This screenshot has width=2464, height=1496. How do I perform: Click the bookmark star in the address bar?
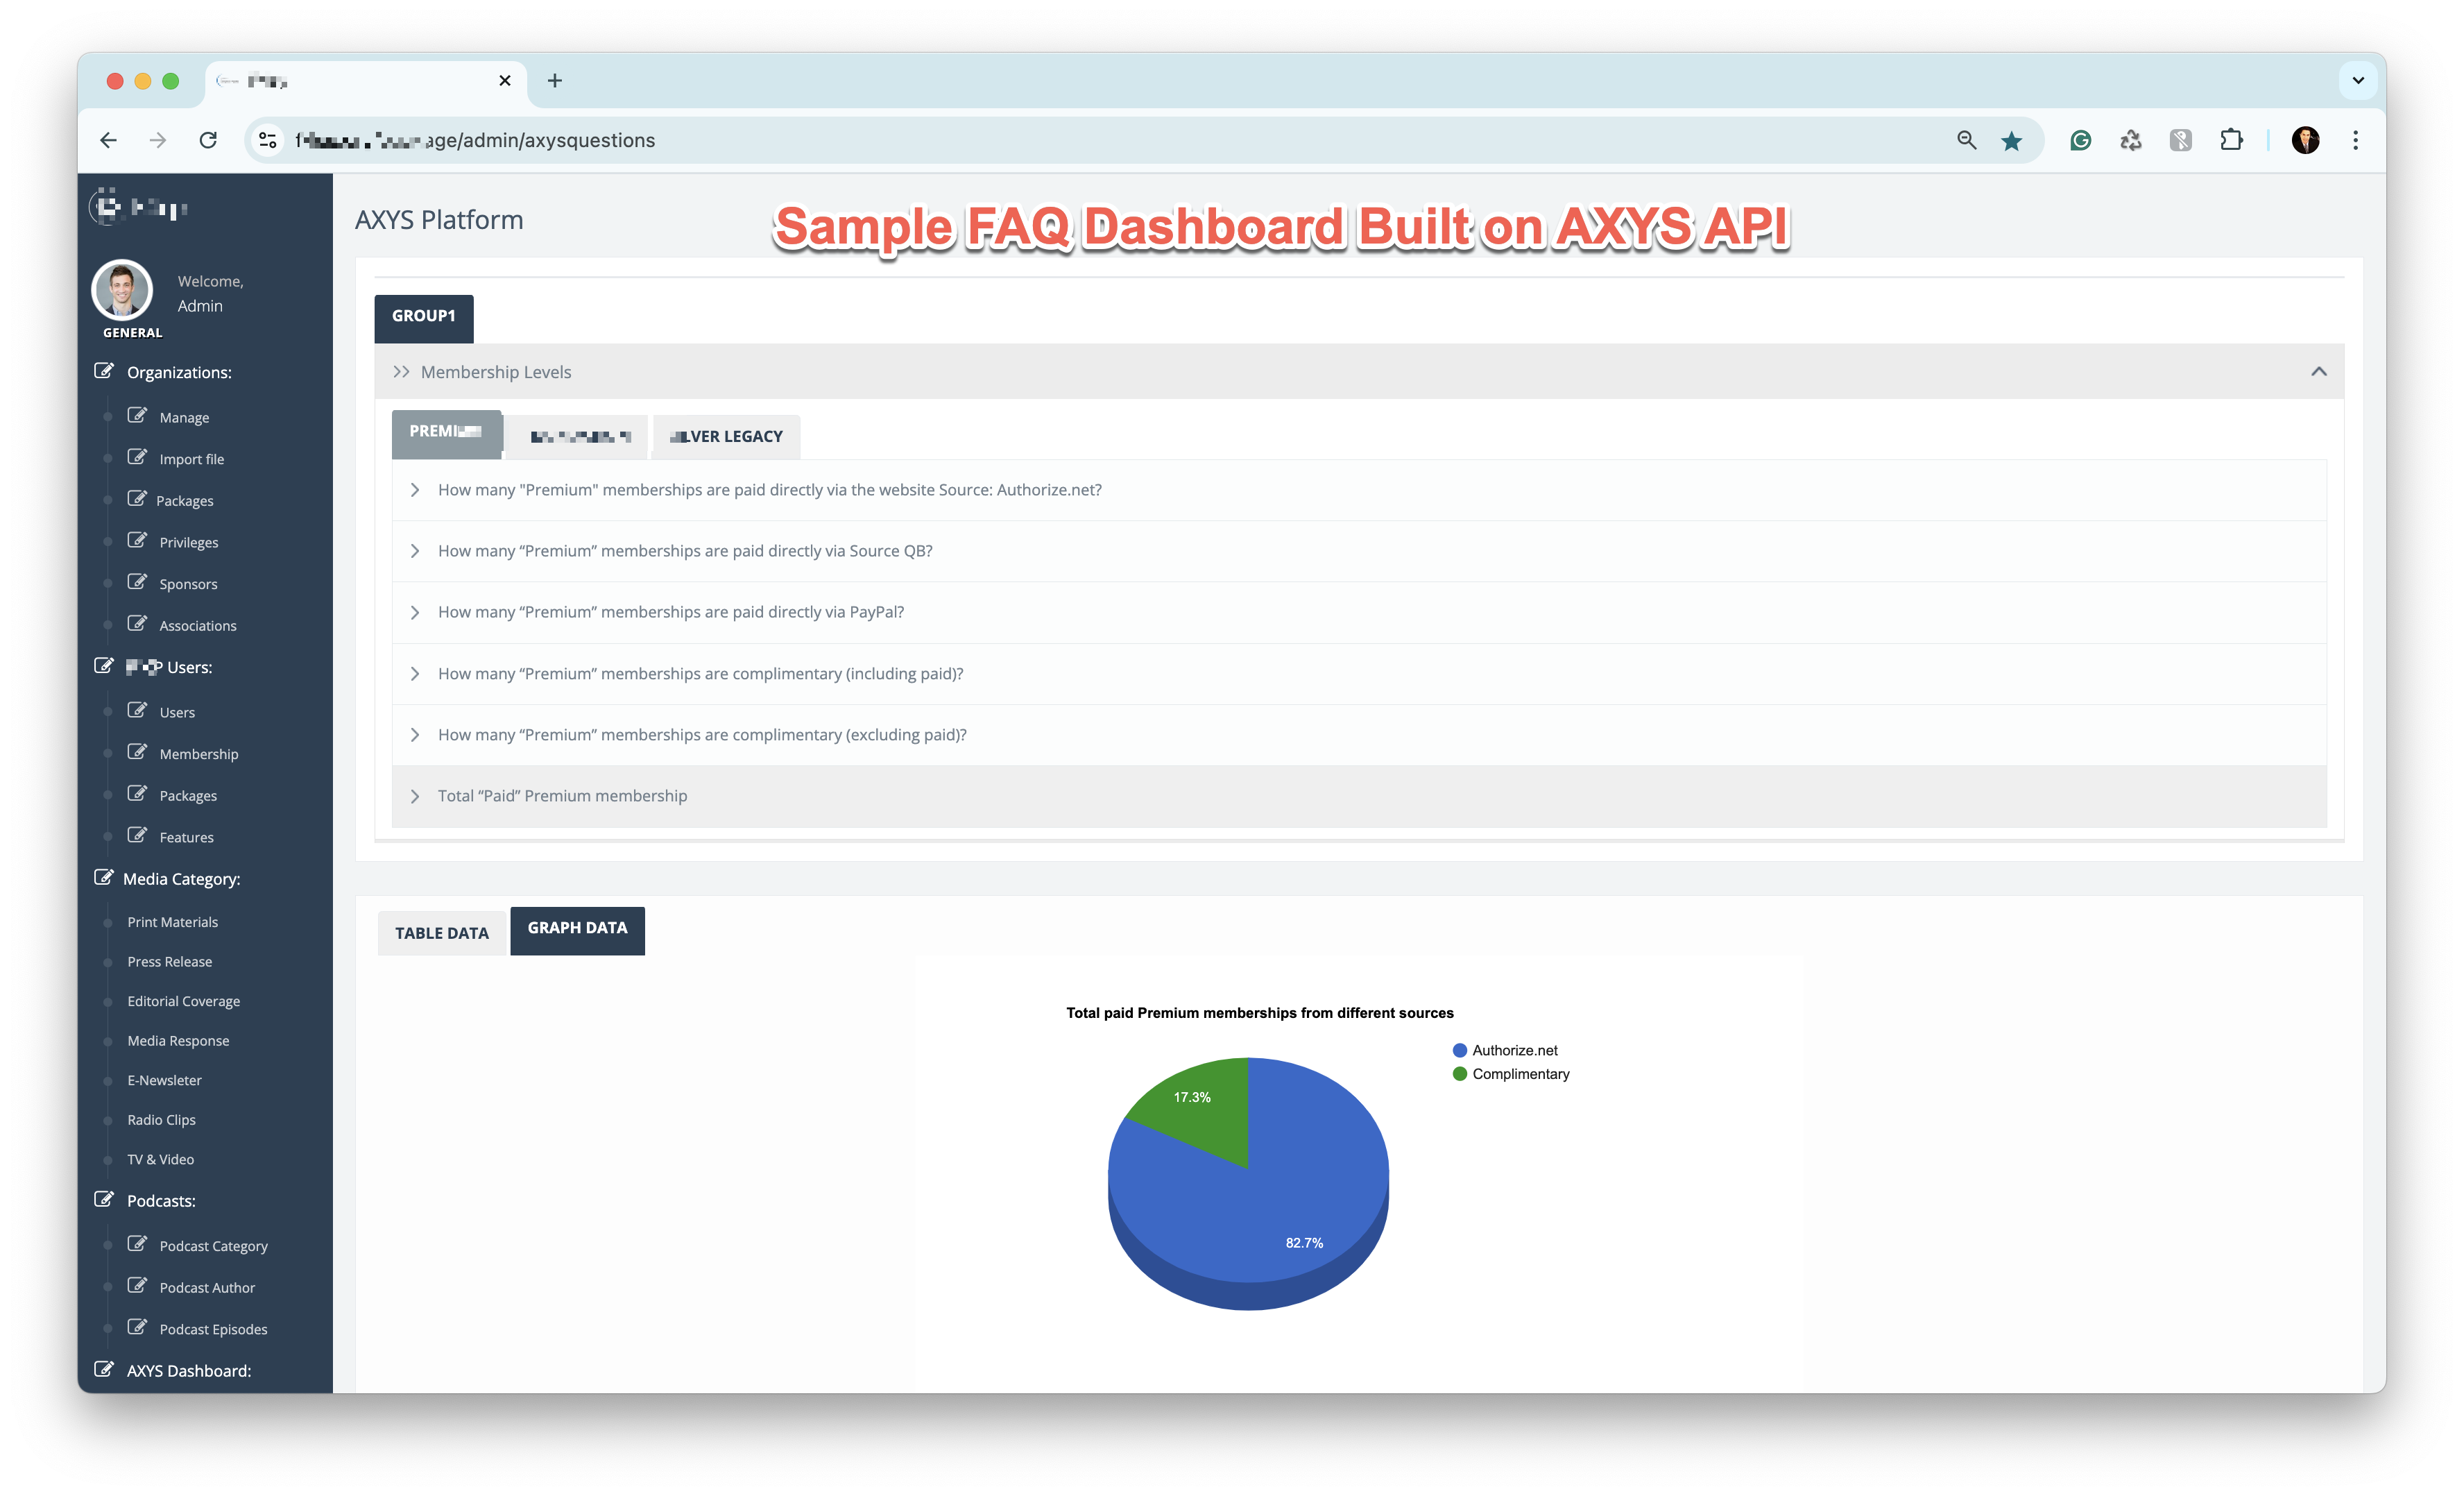point(2010,140)
